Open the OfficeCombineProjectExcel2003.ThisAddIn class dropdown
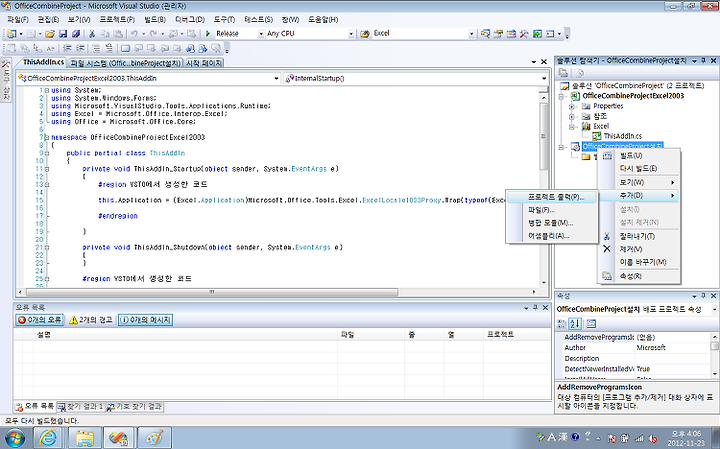The width and height of the screenshot is (720, 449). (x=276, y=79)
